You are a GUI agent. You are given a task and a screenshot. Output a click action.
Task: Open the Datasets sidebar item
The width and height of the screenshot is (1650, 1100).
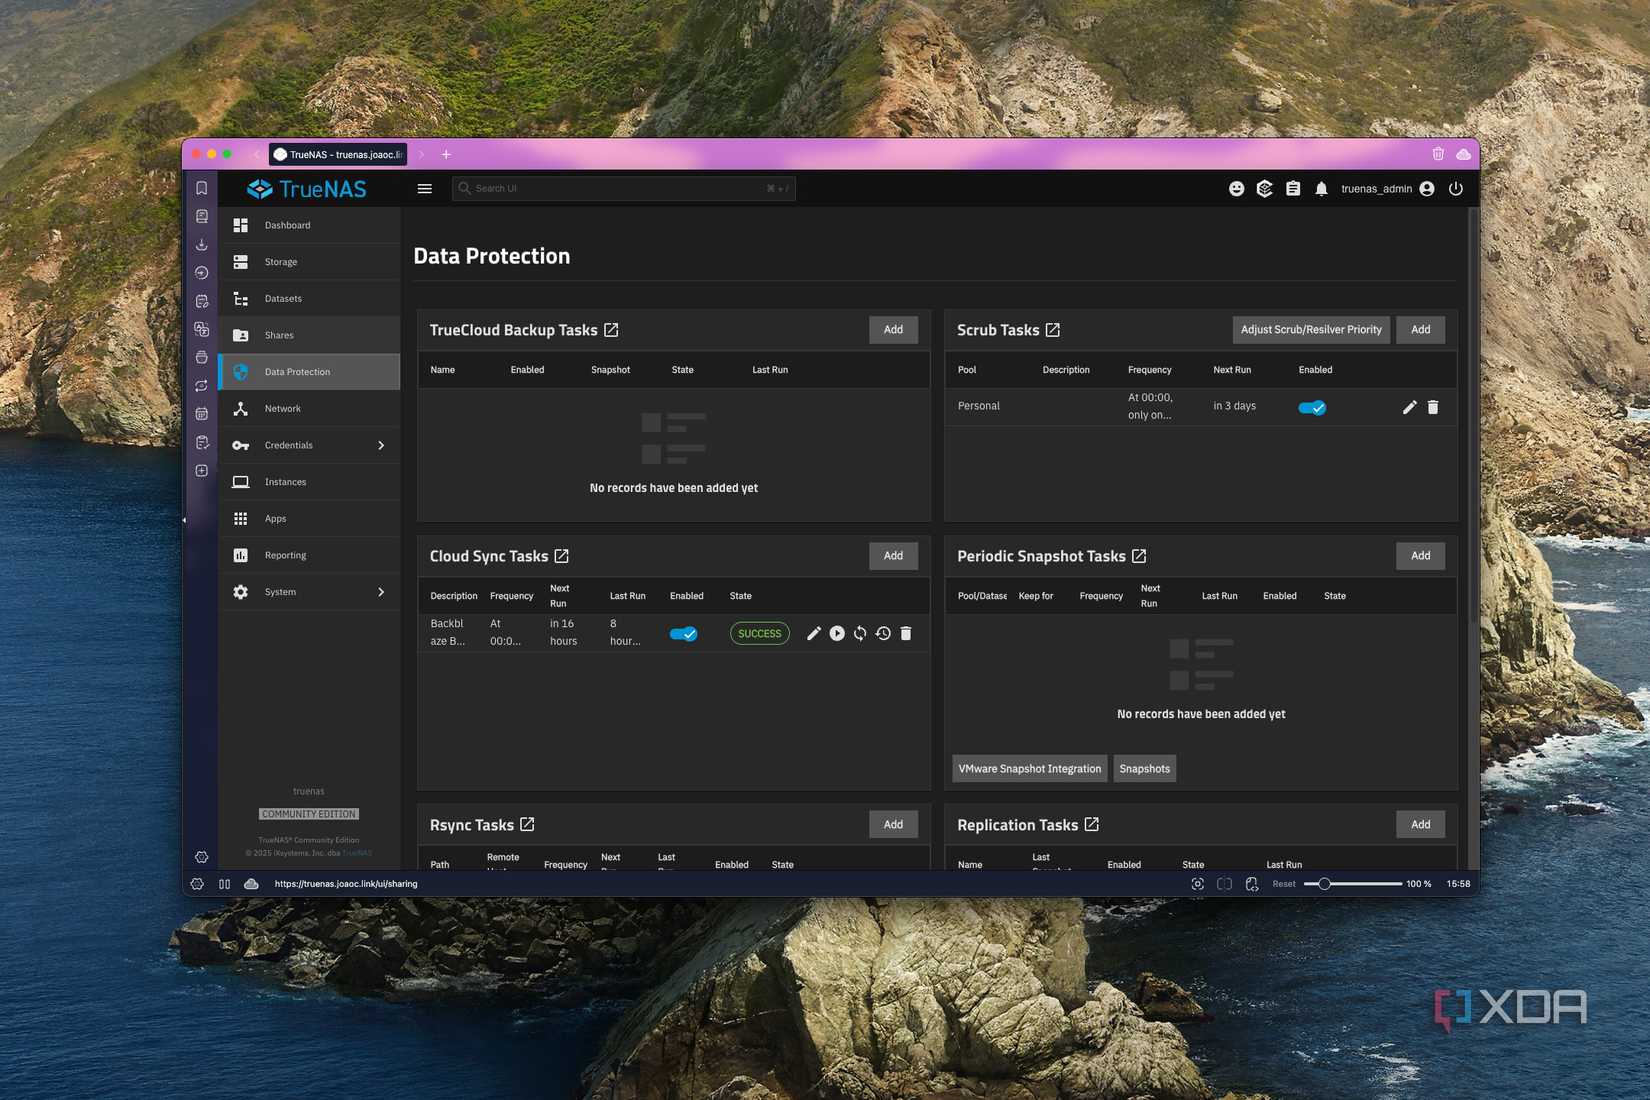283,299
